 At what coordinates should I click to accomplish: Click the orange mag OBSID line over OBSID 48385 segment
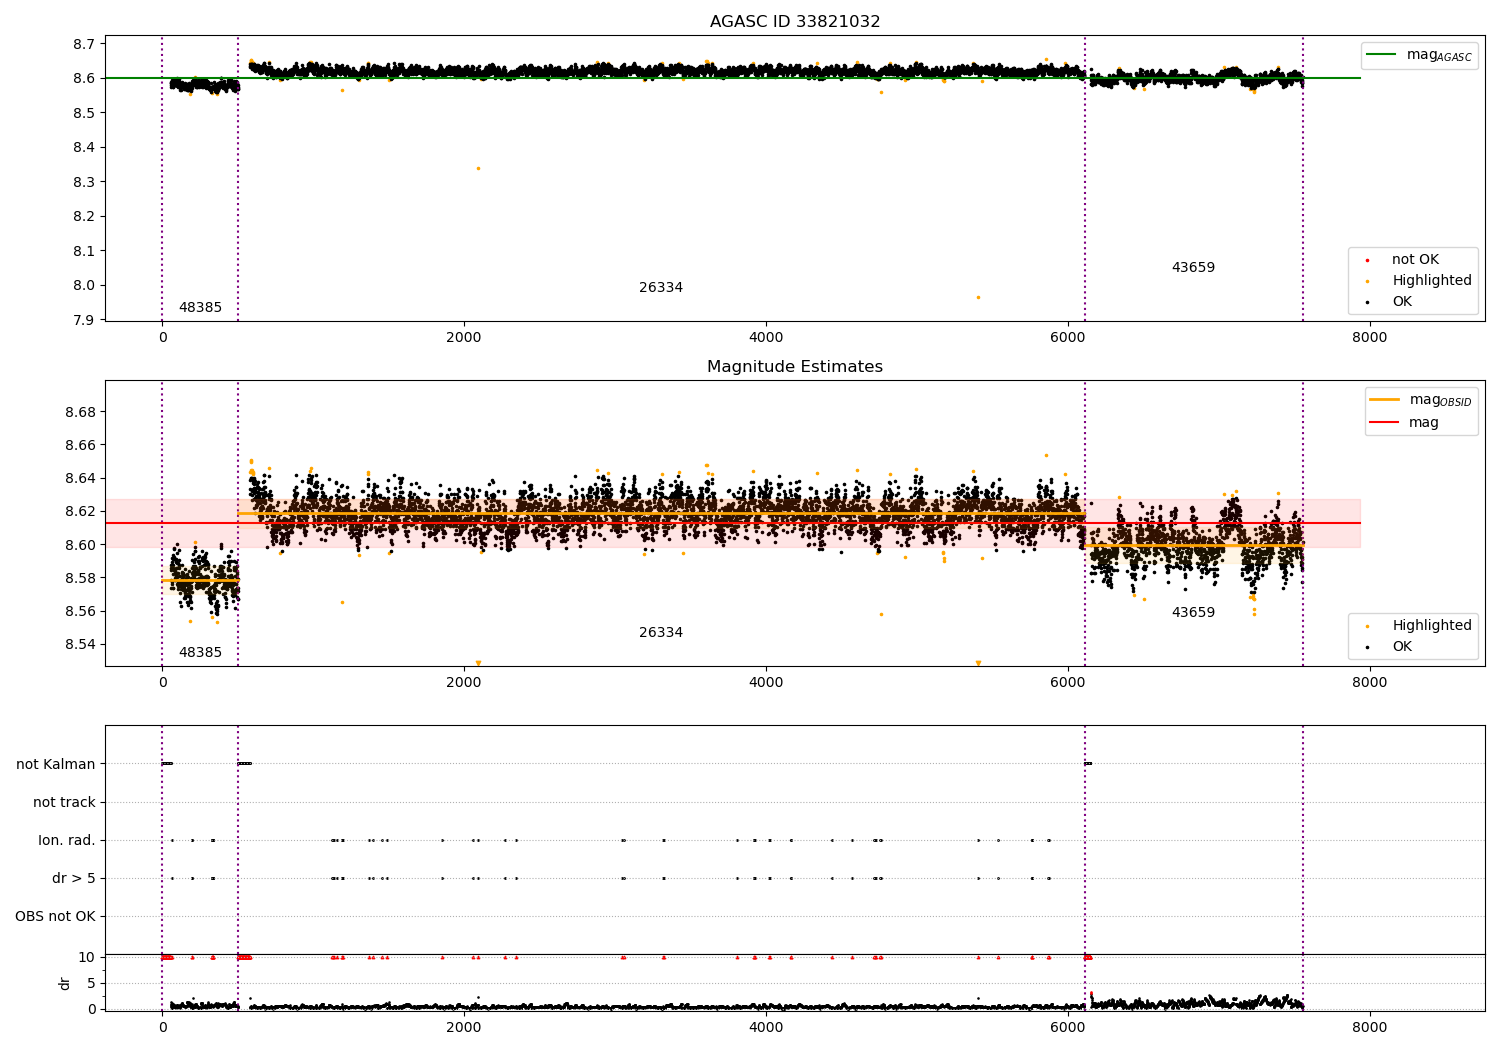(x=200, y=580)
